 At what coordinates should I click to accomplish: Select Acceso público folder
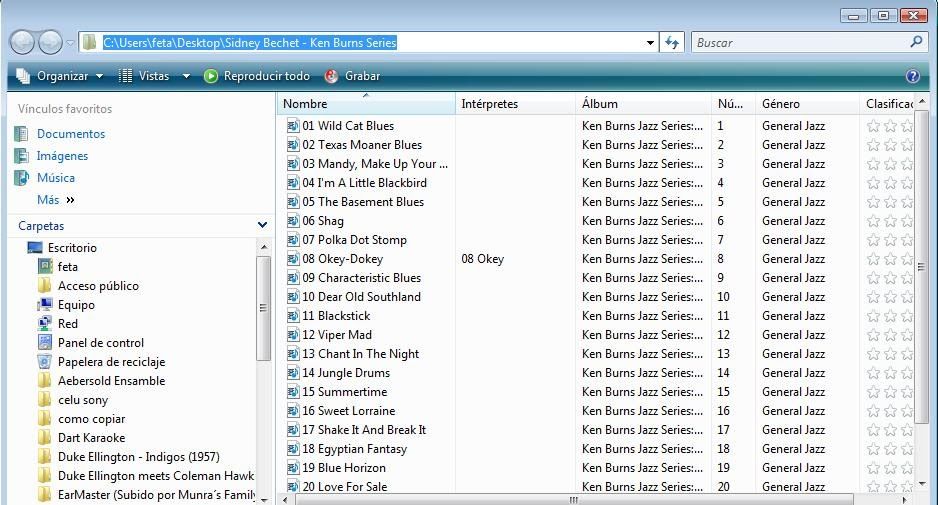tap(98, 286)
